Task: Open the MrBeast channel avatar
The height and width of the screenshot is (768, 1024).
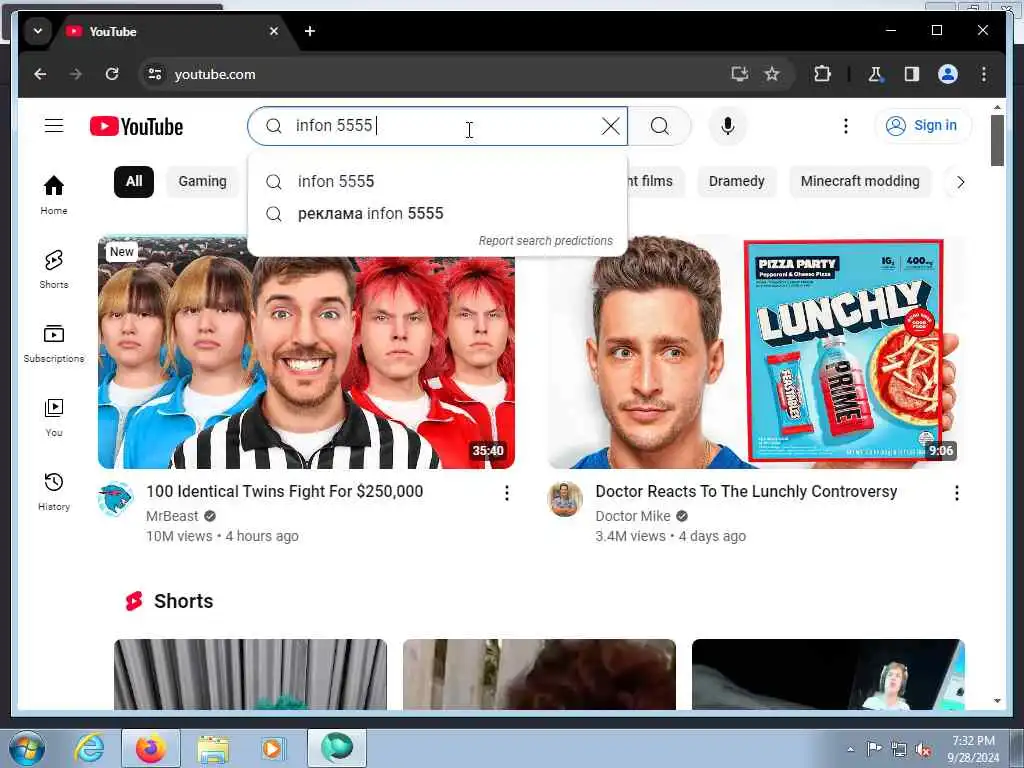Action: click(x=116, y=499)
